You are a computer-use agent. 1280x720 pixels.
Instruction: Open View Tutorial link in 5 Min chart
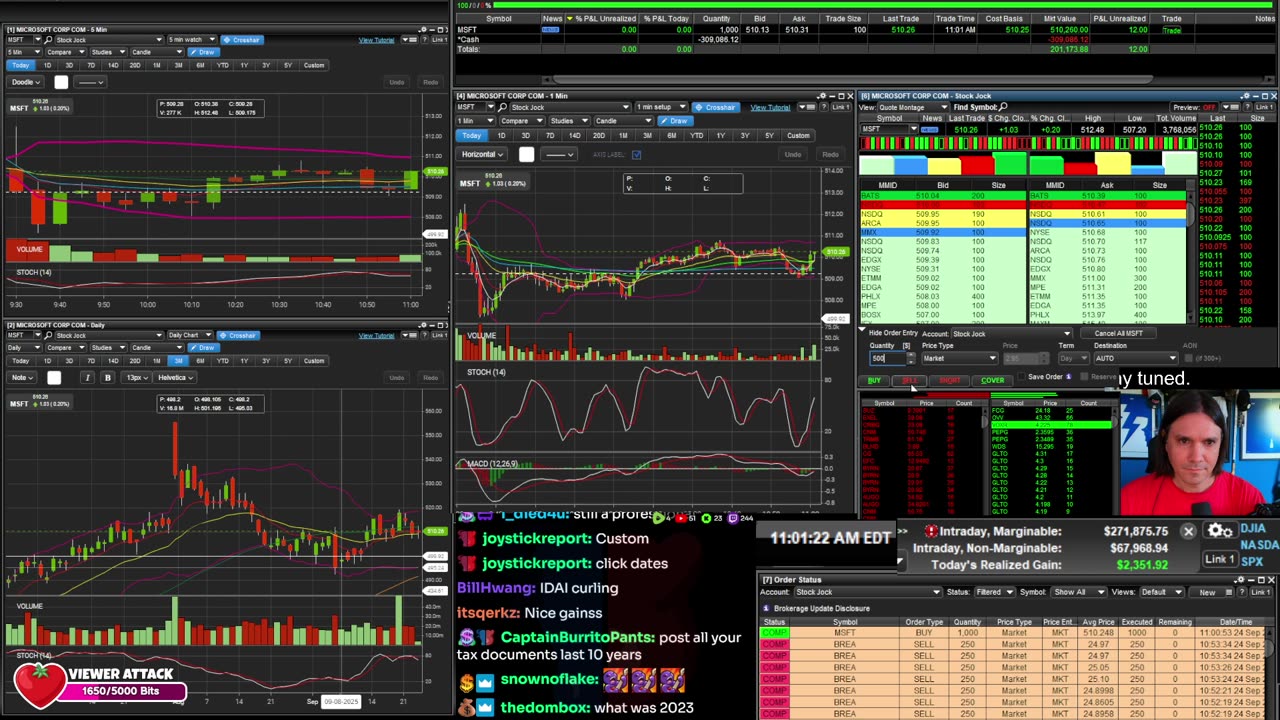click(x=376, y=40)
